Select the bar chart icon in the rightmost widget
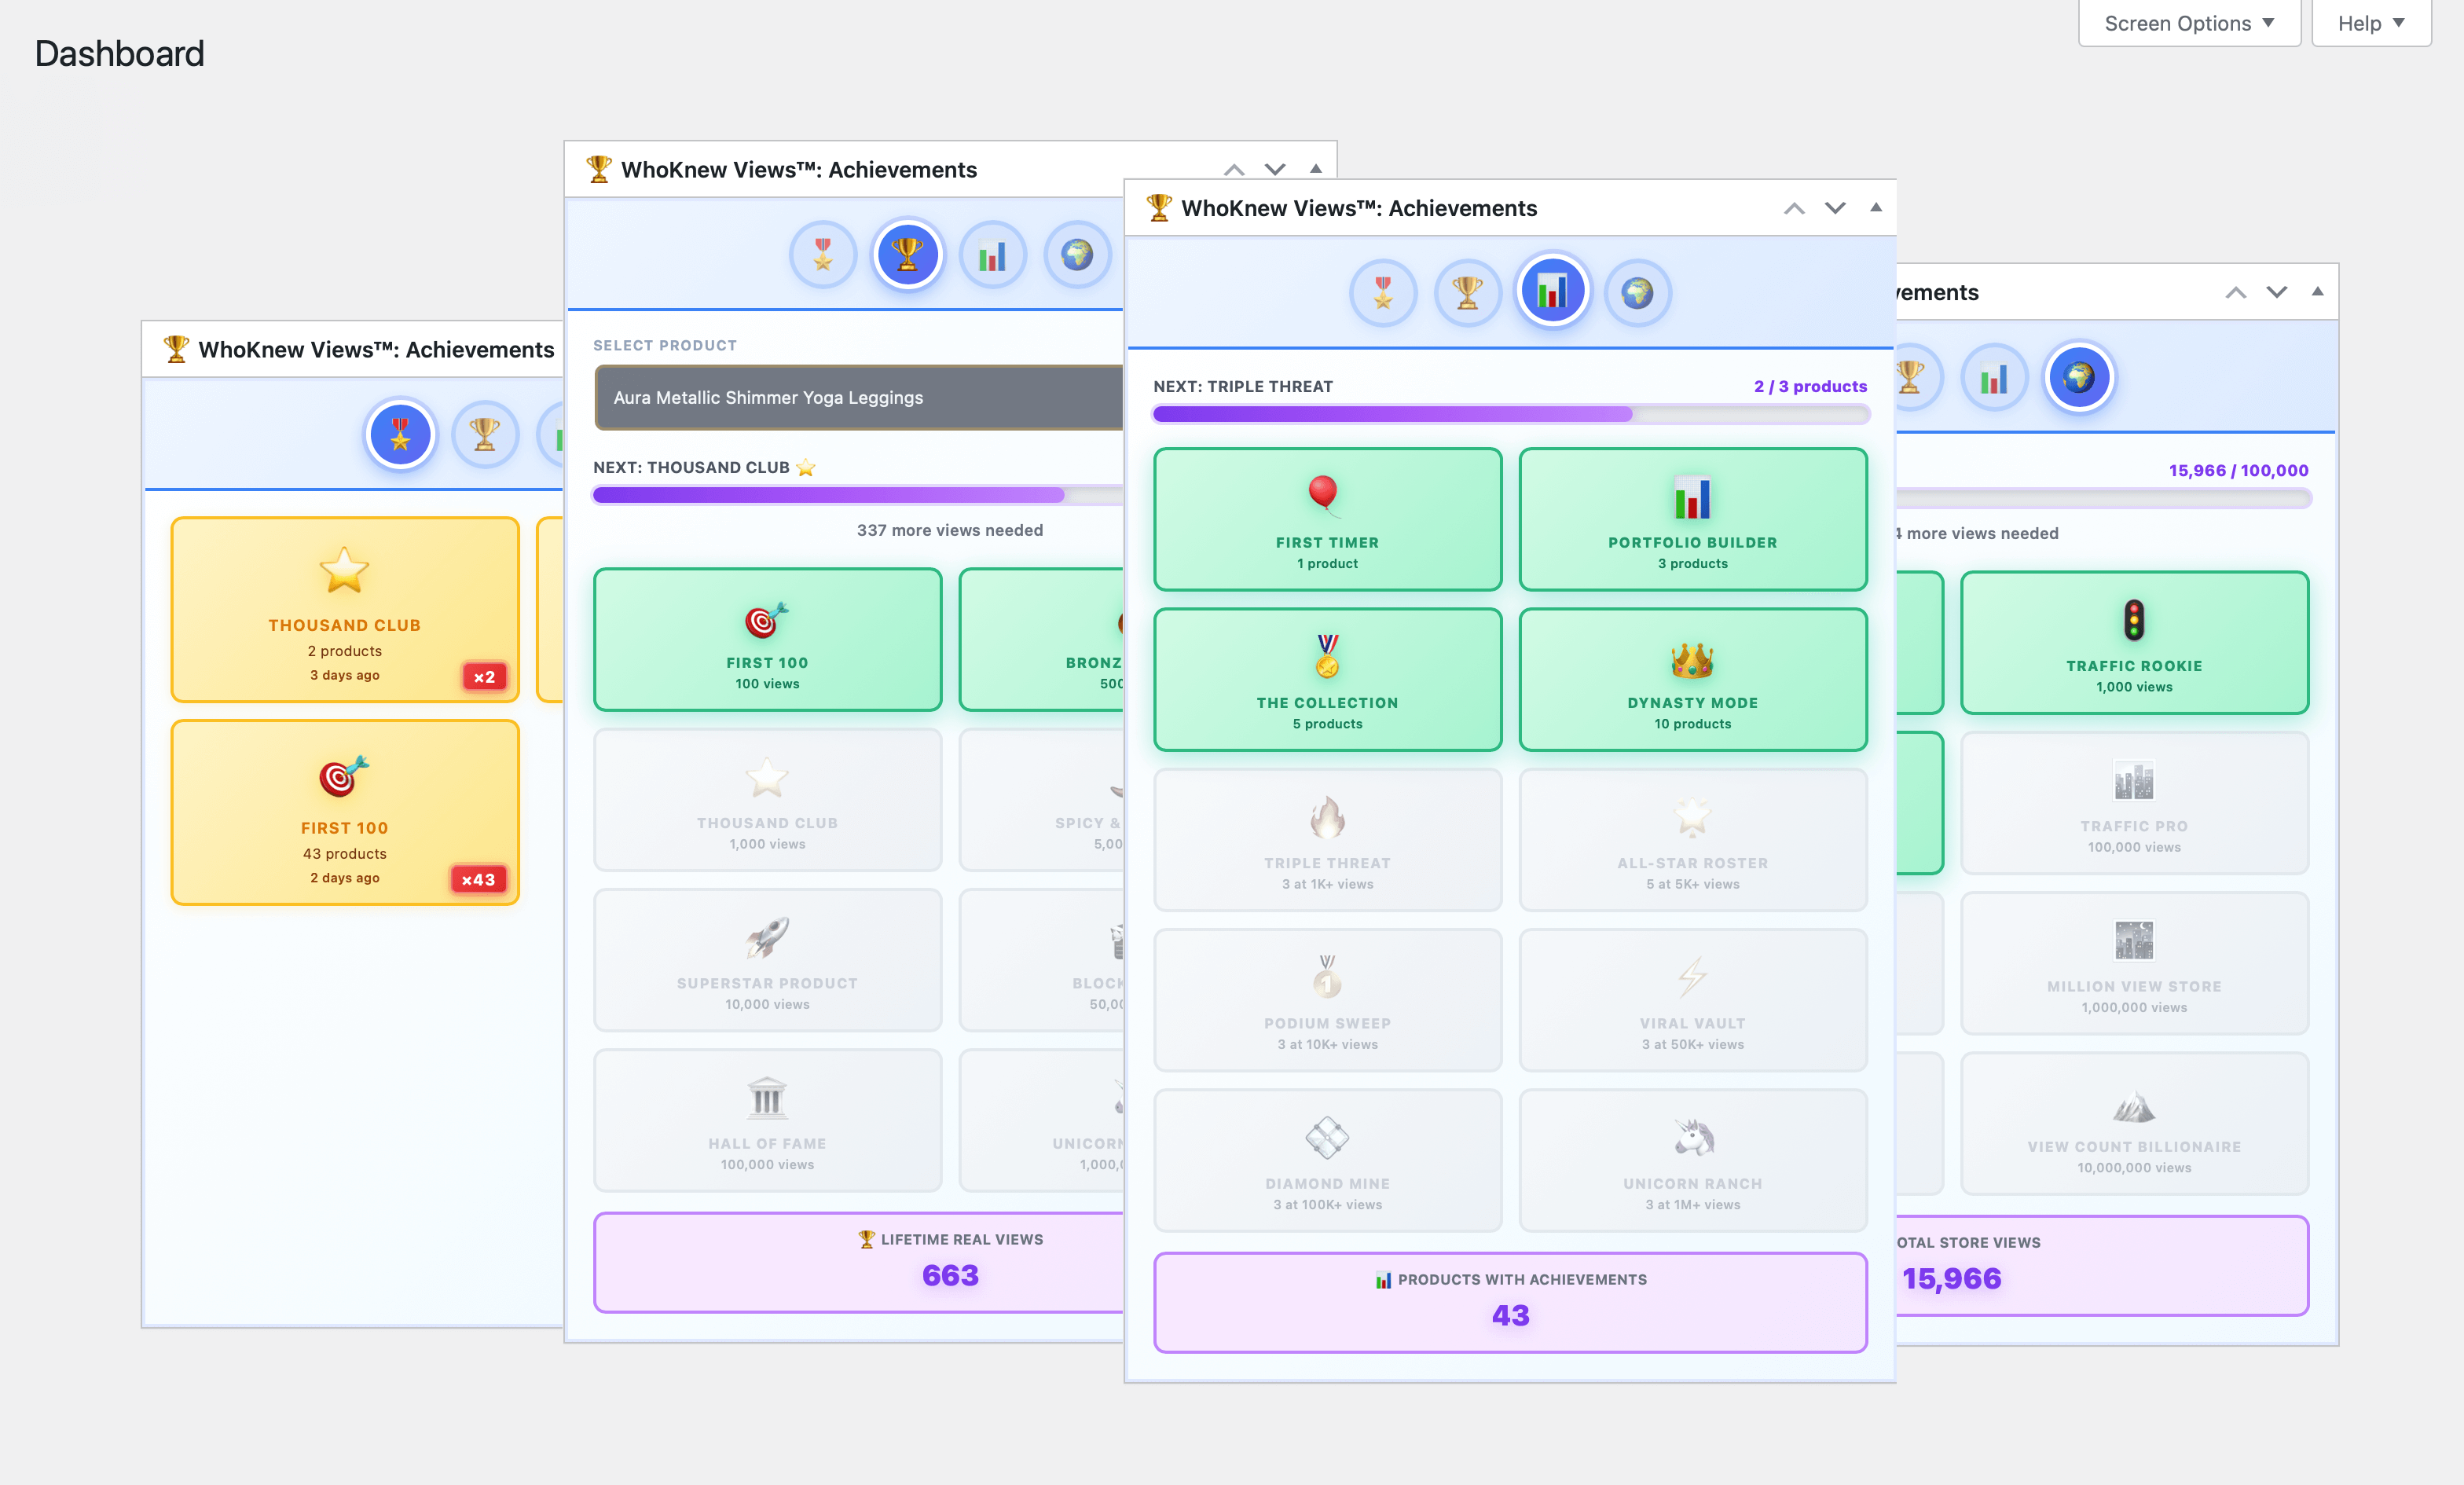The image size is (2464, 1485). point(1994,378)
